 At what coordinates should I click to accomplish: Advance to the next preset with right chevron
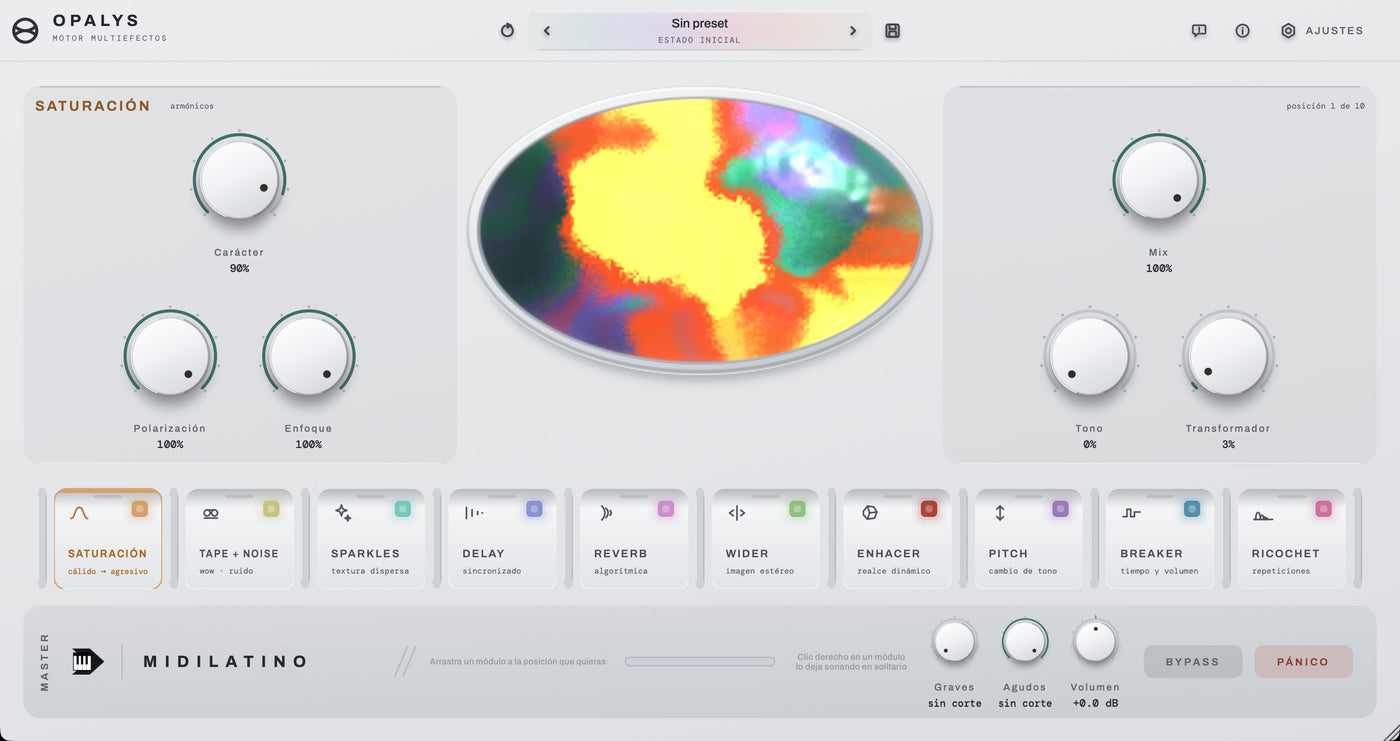(853, 31)
